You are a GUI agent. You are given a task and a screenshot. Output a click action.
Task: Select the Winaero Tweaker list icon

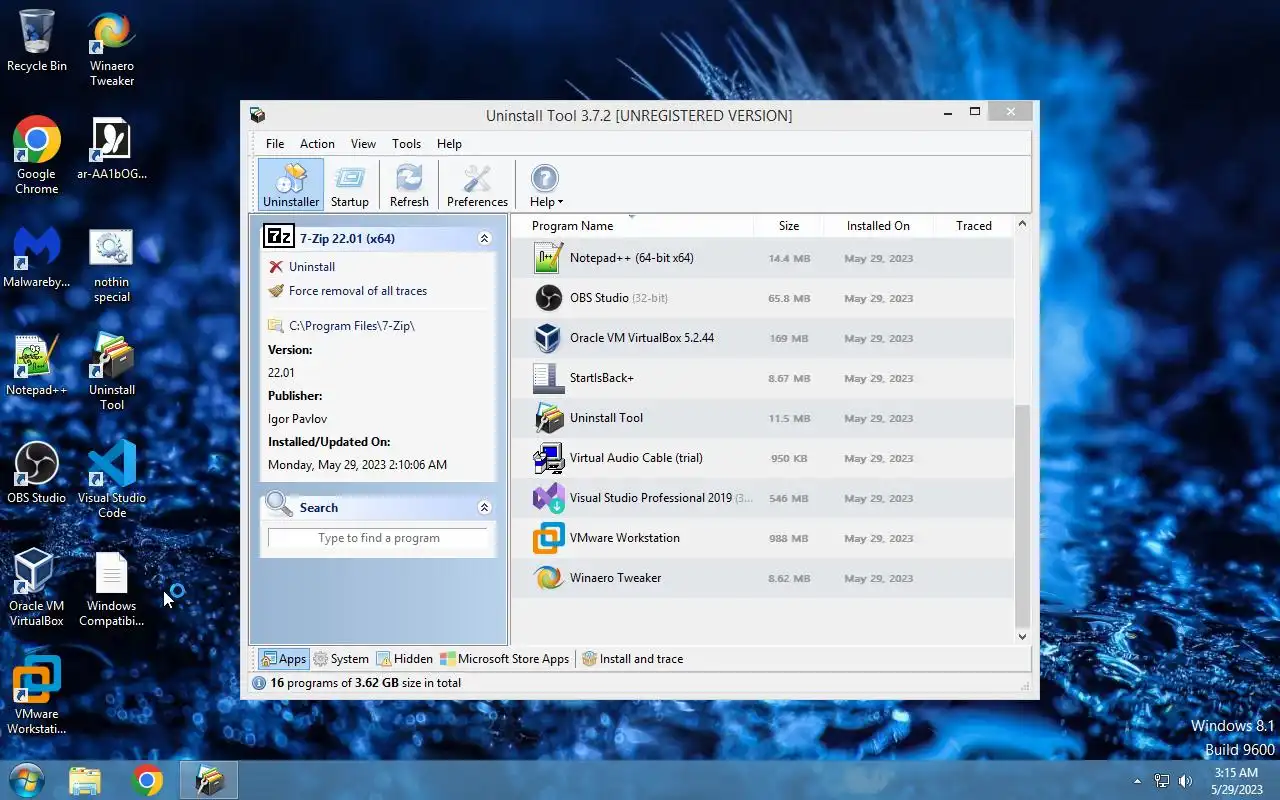[x=548, y=578]
